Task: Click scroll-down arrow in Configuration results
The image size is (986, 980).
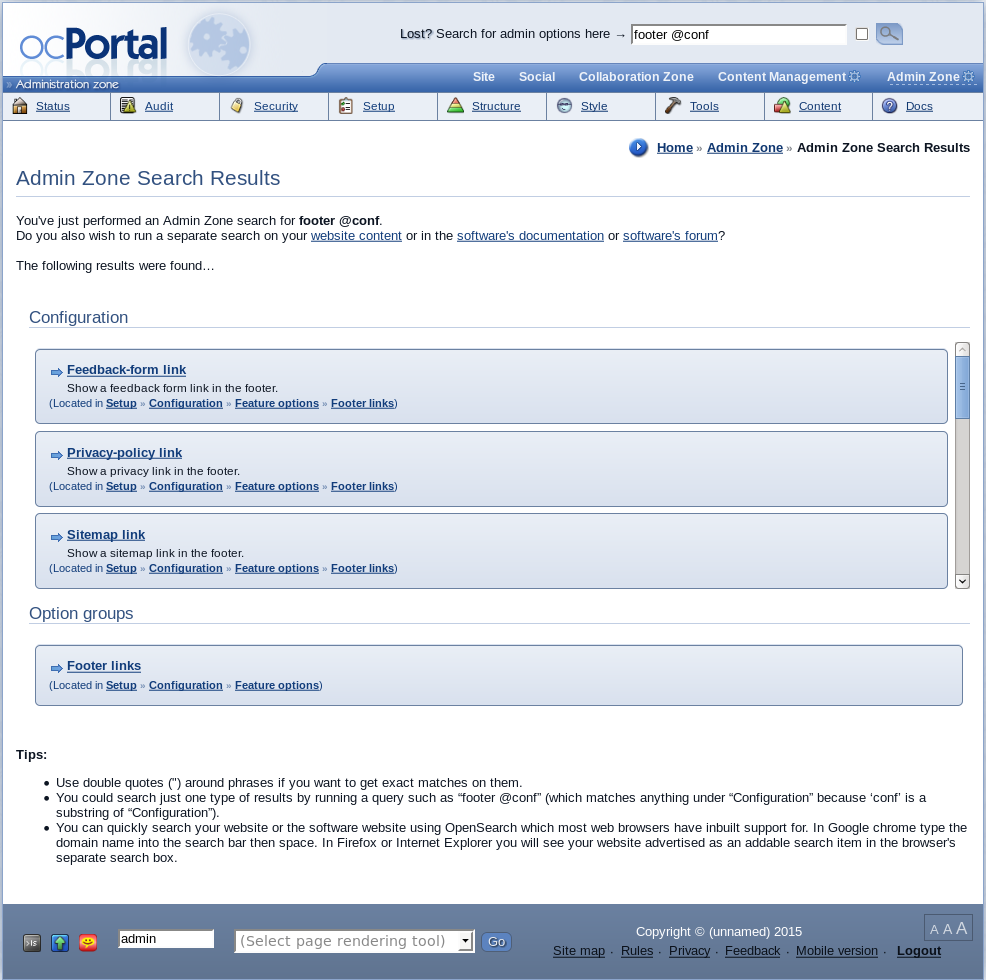Action: (962, 581)
